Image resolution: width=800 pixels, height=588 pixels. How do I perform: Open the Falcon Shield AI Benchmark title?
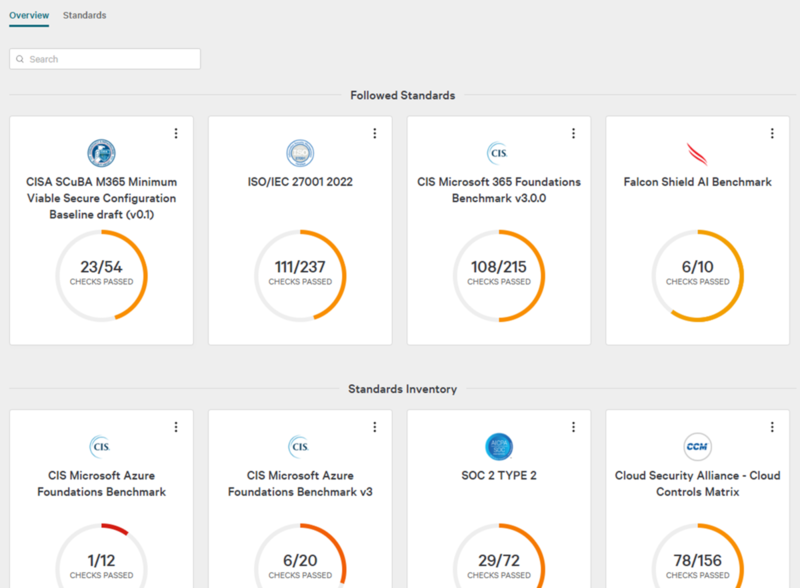click(x=697, y=182)
